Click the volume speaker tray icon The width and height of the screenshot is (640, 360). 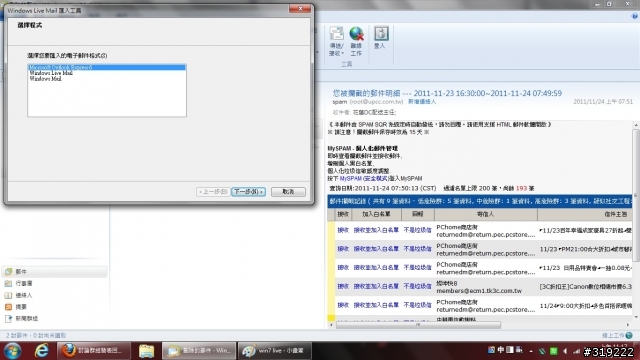pyautogui.click(x=565, y=351)
